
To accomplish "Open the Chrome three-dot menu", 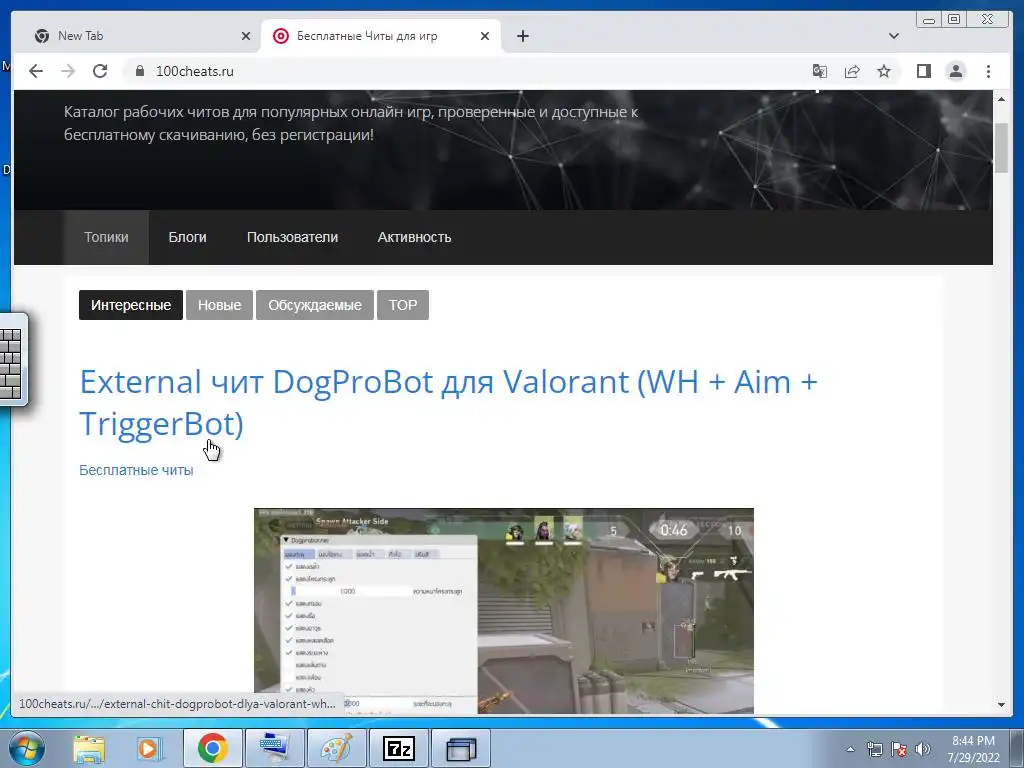I will 988,71.
